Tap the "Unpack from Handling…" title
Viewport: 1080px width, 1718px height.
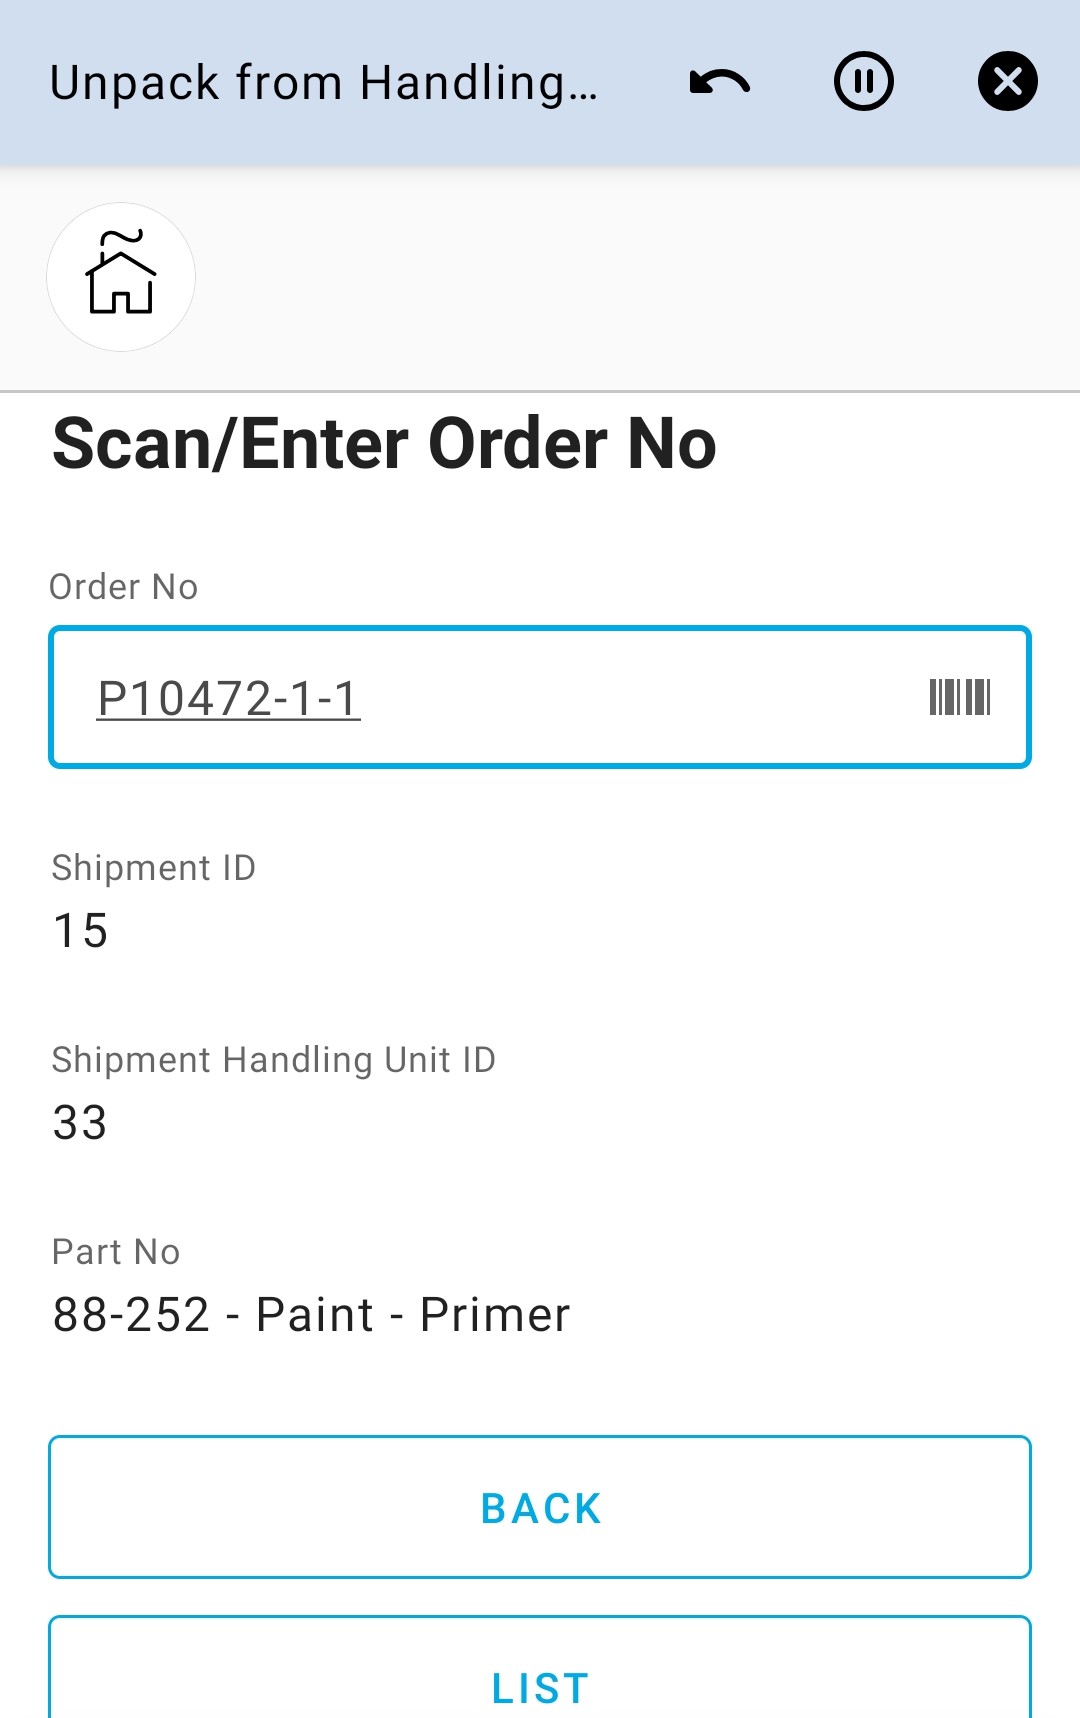point(324,83)
